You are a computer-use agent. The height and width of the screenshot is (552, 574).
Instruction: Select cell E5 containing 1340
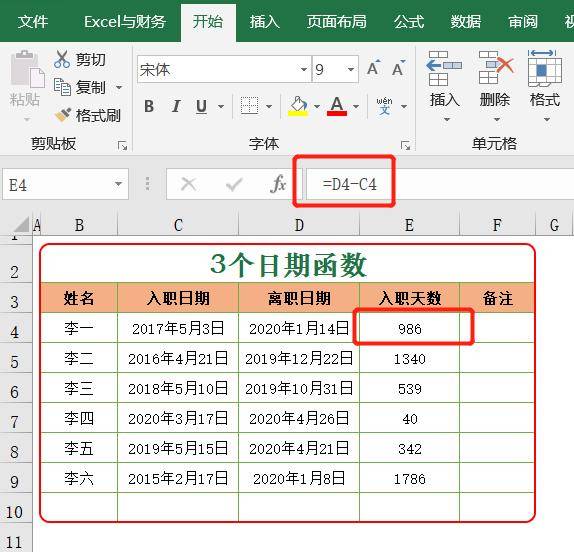point(409,358)
